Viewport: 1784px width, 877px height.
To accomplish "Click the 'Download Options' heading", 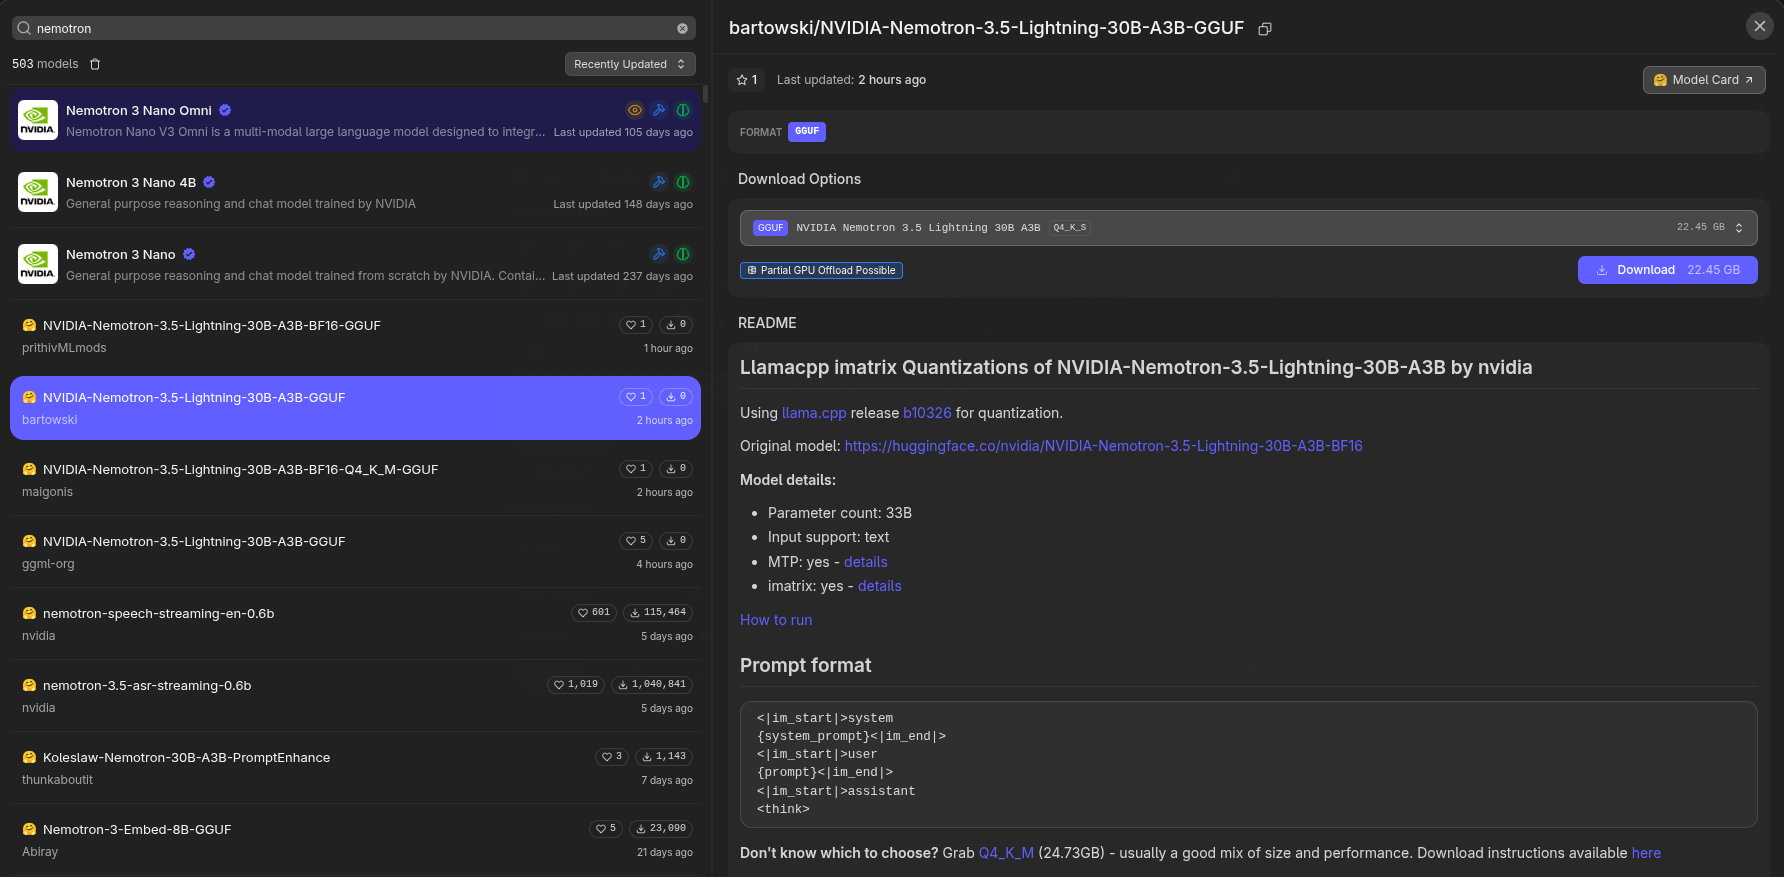I will tap(799, 179).
